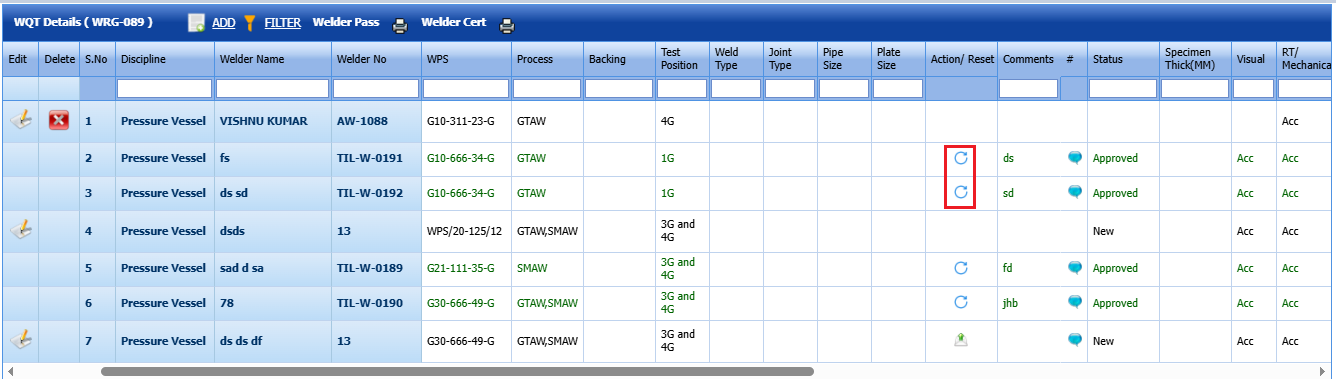Open comment bubble for fs row
The image size is (1336, 379).
pos(1075,158)
